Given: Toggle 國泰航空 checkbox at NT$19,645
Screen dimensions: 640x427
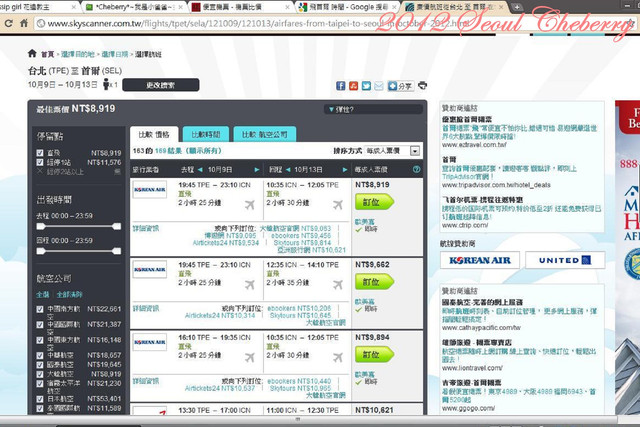Looking at the screenshot, I should click(40, 365).
